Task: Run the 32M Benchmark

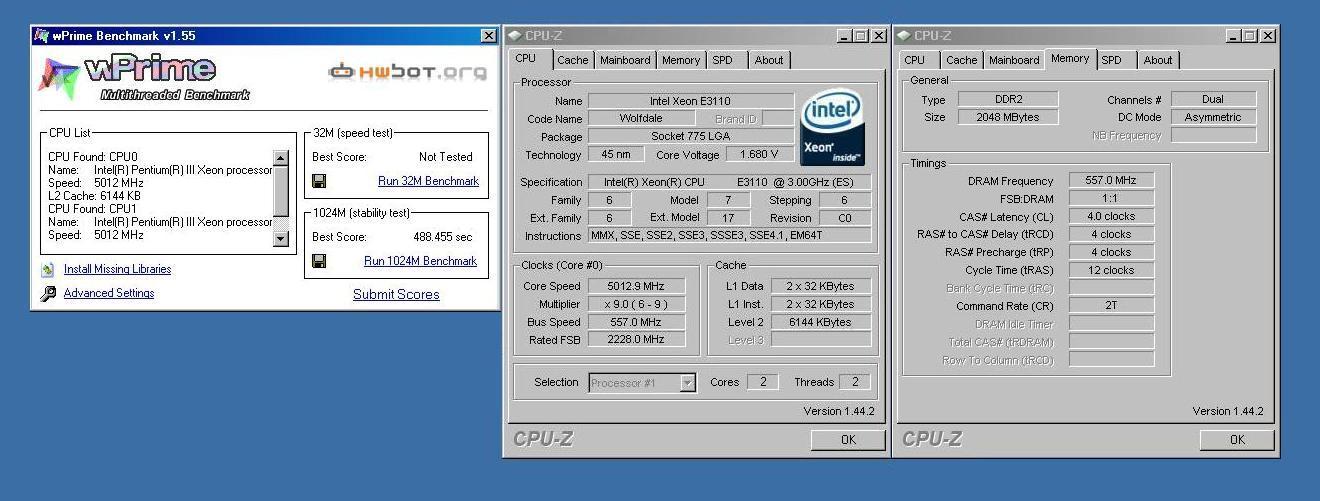Action: tap(428, 181)
